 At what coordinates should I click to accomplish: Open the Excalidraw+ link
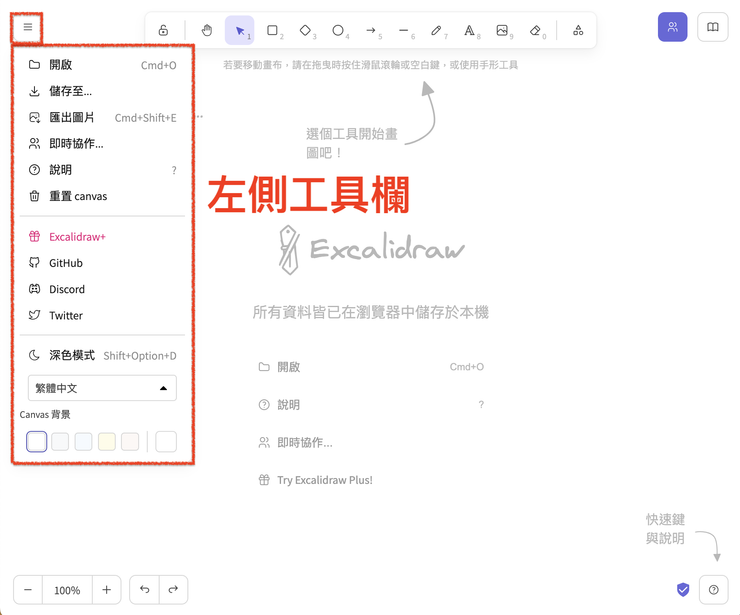tap(102, 236)
